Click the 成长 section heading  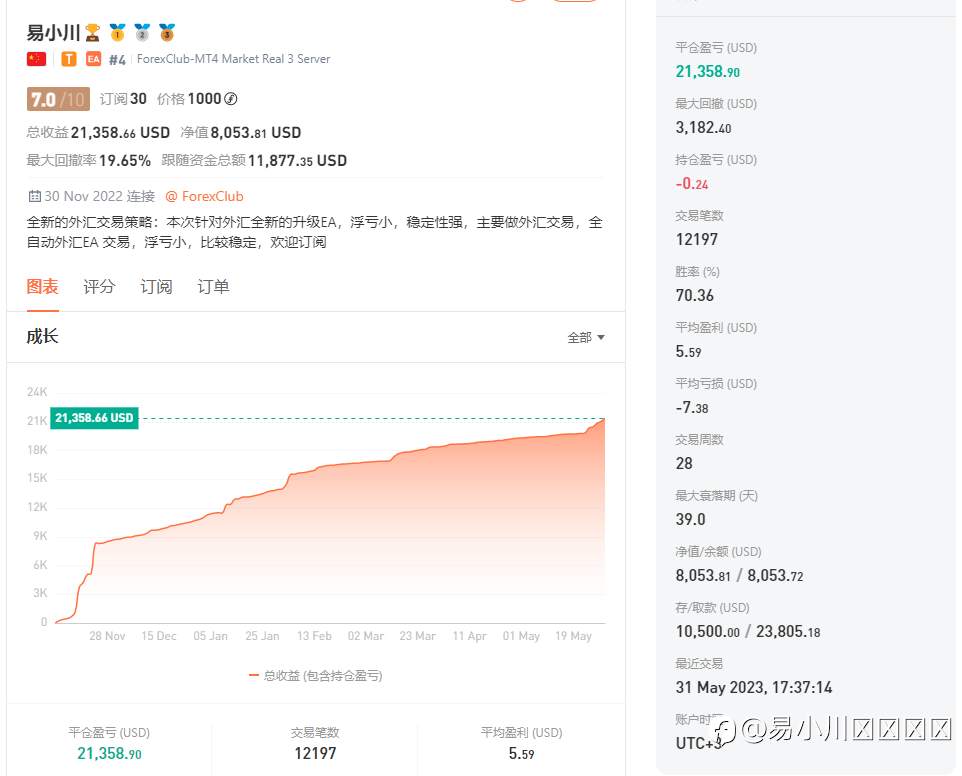click(x=42, y=336)
